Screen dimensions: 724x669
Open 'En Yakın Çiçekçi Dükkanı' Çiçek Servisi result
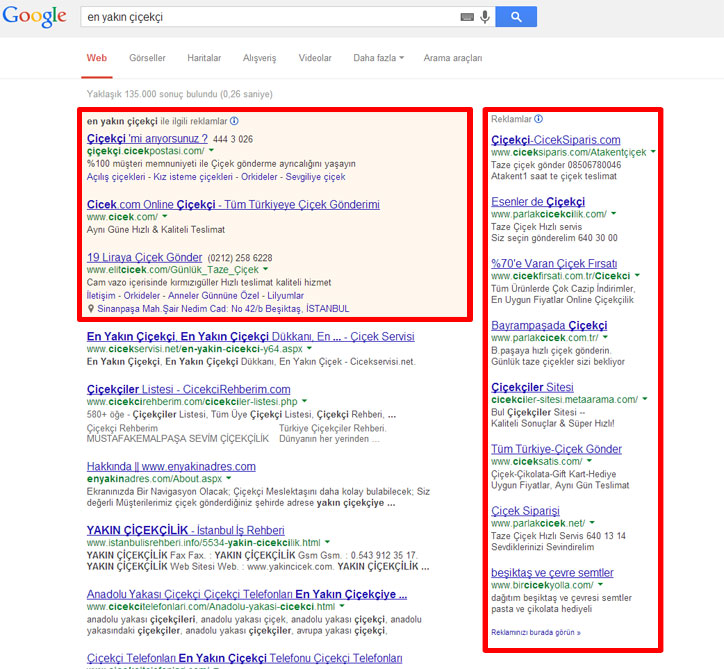(251, 337)
